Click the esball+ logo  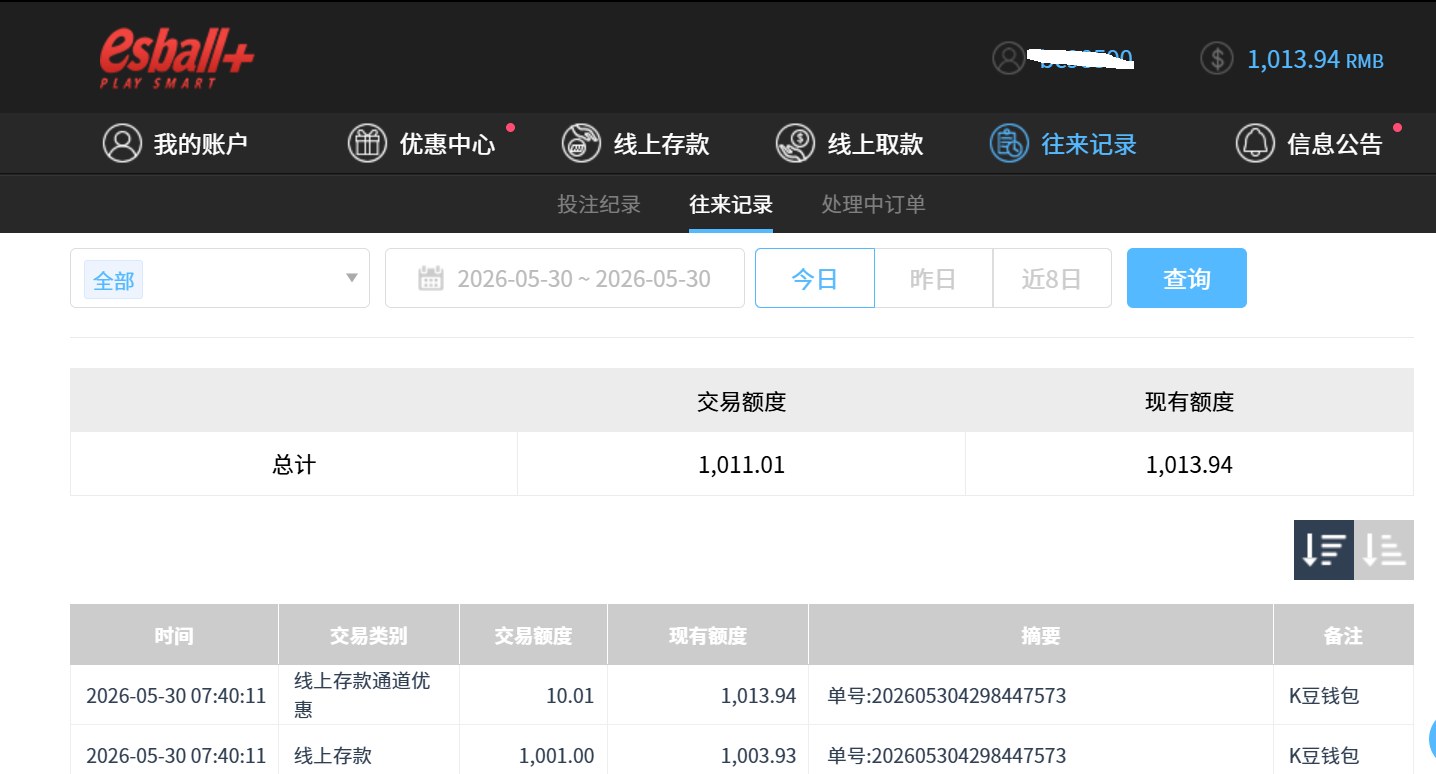176,57
